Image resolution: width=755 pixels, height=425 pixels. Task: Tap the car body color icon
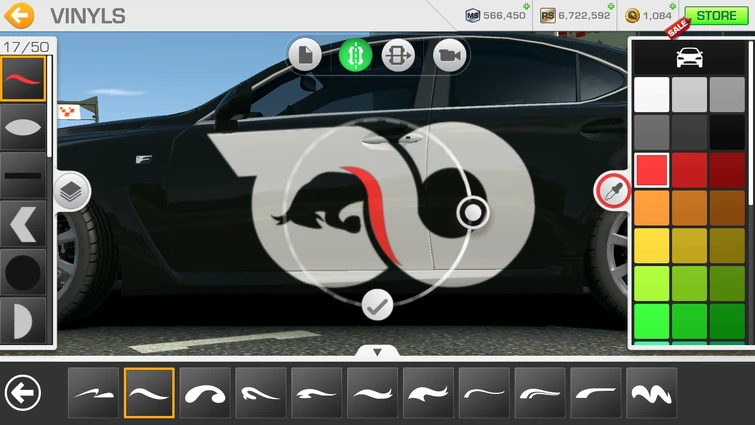[690, 57]
